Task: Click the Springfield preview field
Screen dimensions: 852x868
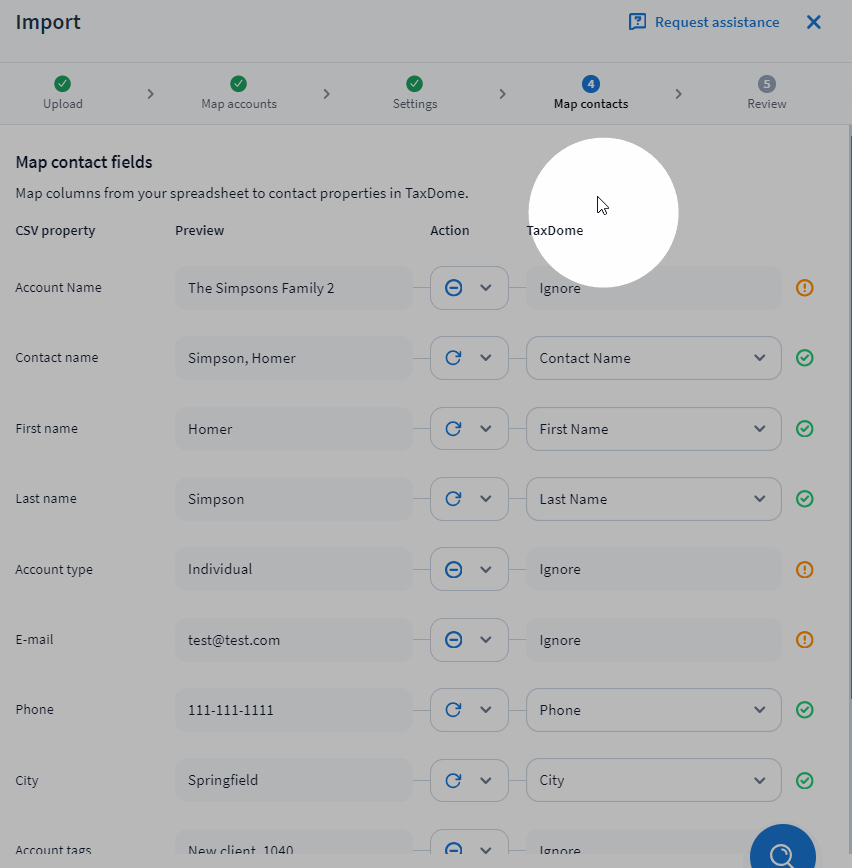Action: (293, 781)
